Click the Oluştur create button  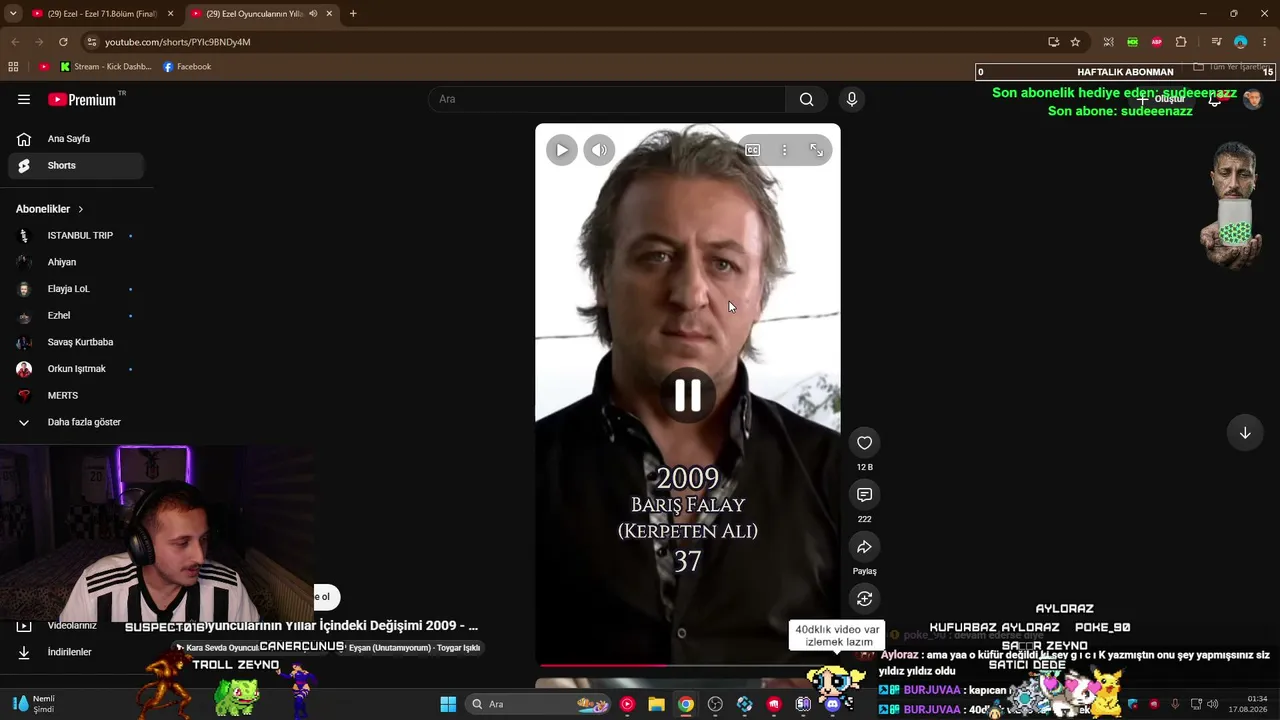point(1161,99)
